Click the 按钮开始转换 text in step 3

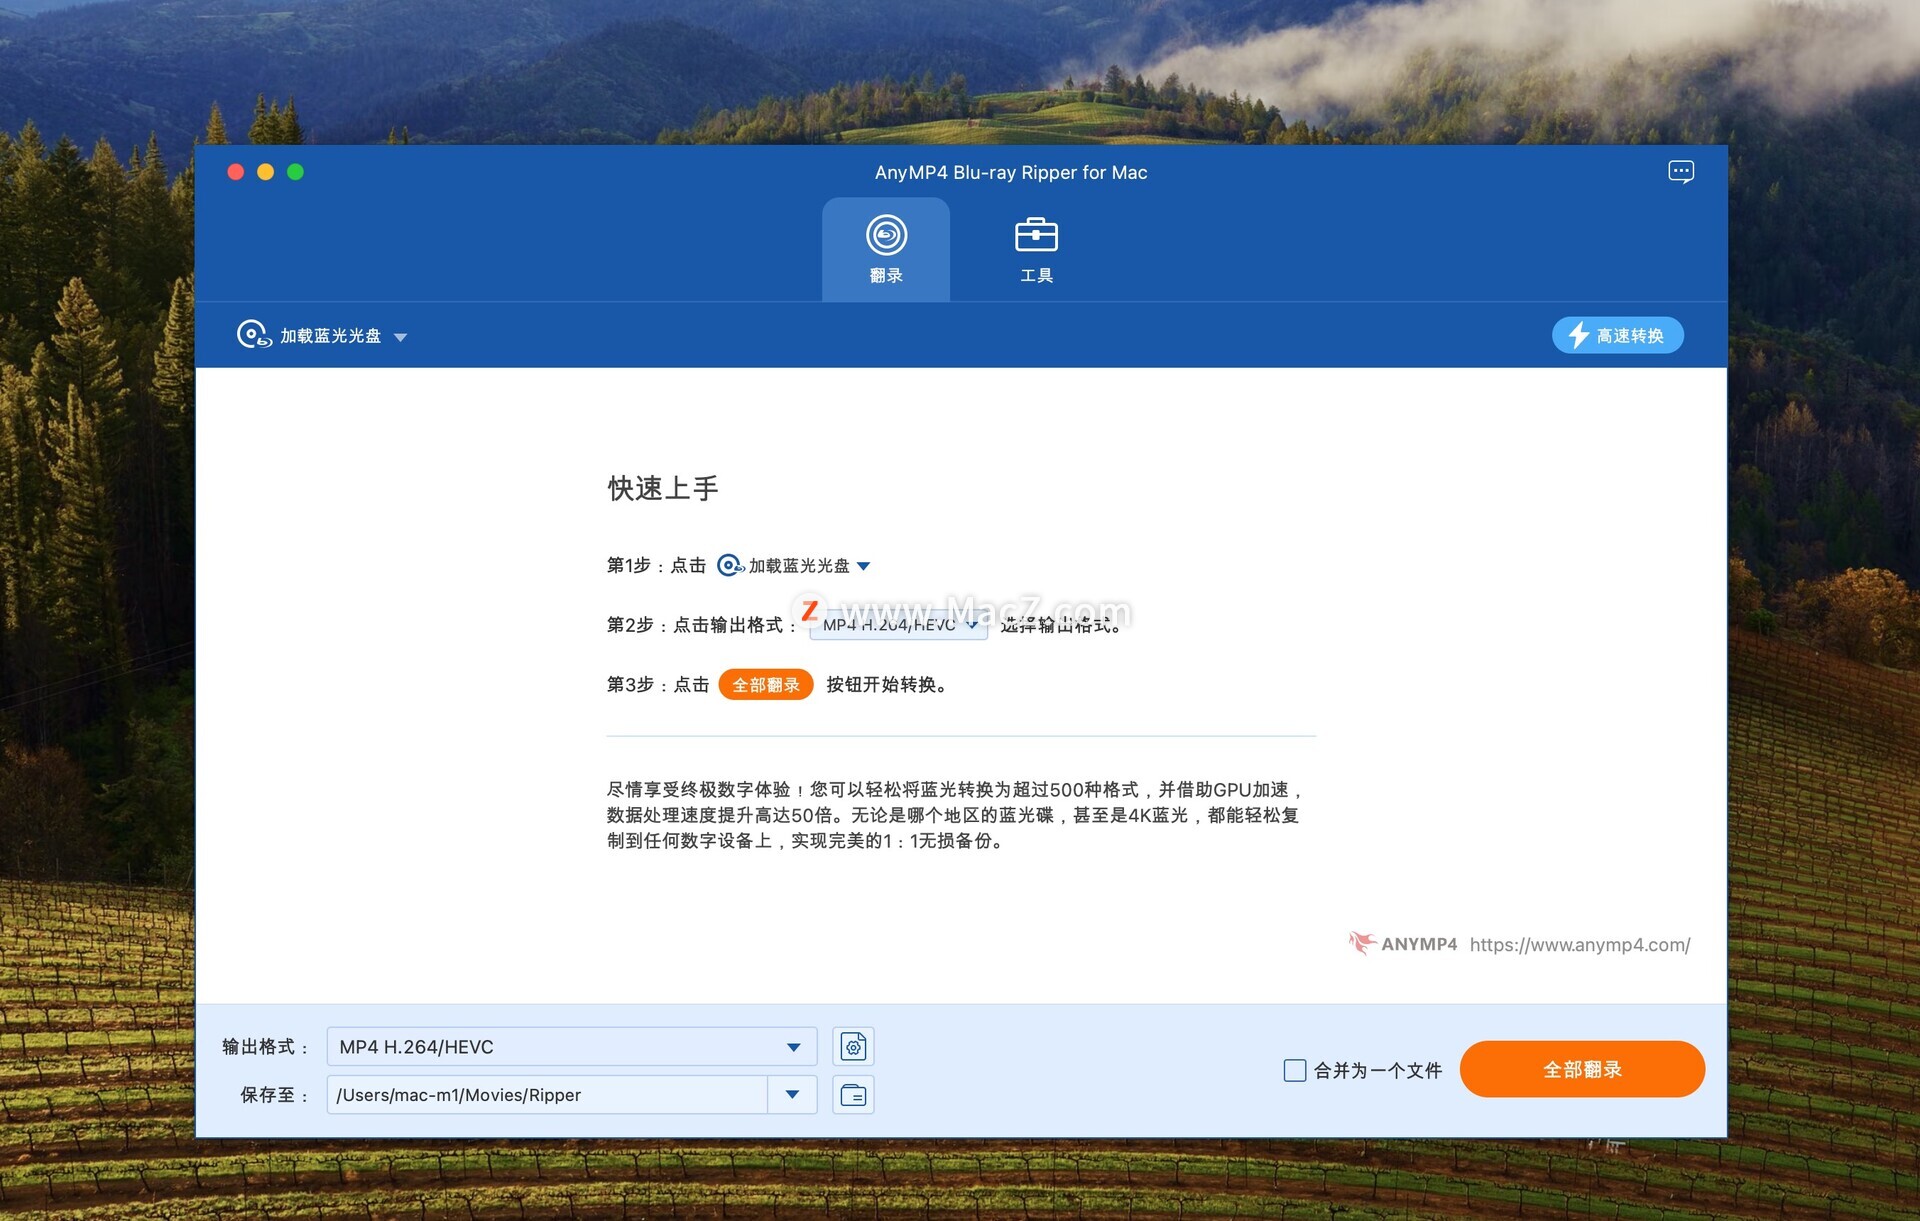[885, 684]
